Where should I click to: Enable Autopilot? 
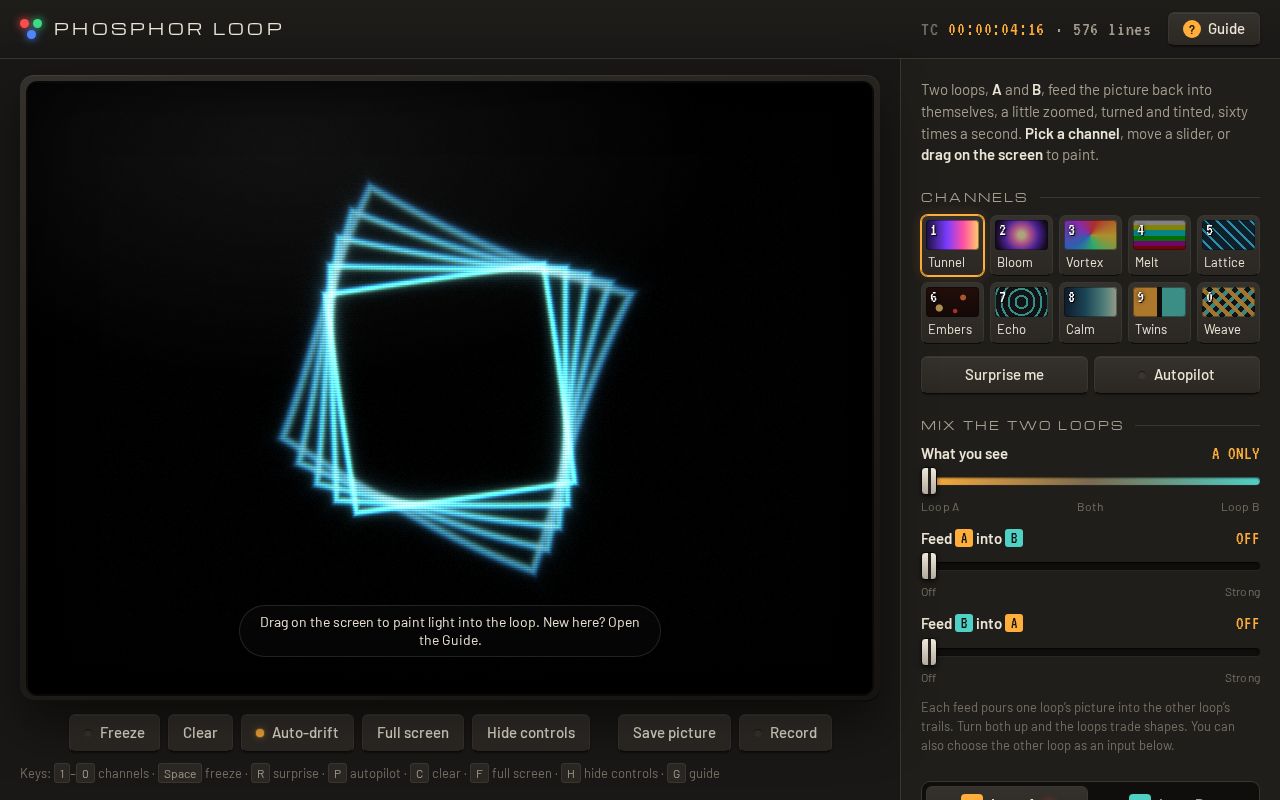point(1177,375)
